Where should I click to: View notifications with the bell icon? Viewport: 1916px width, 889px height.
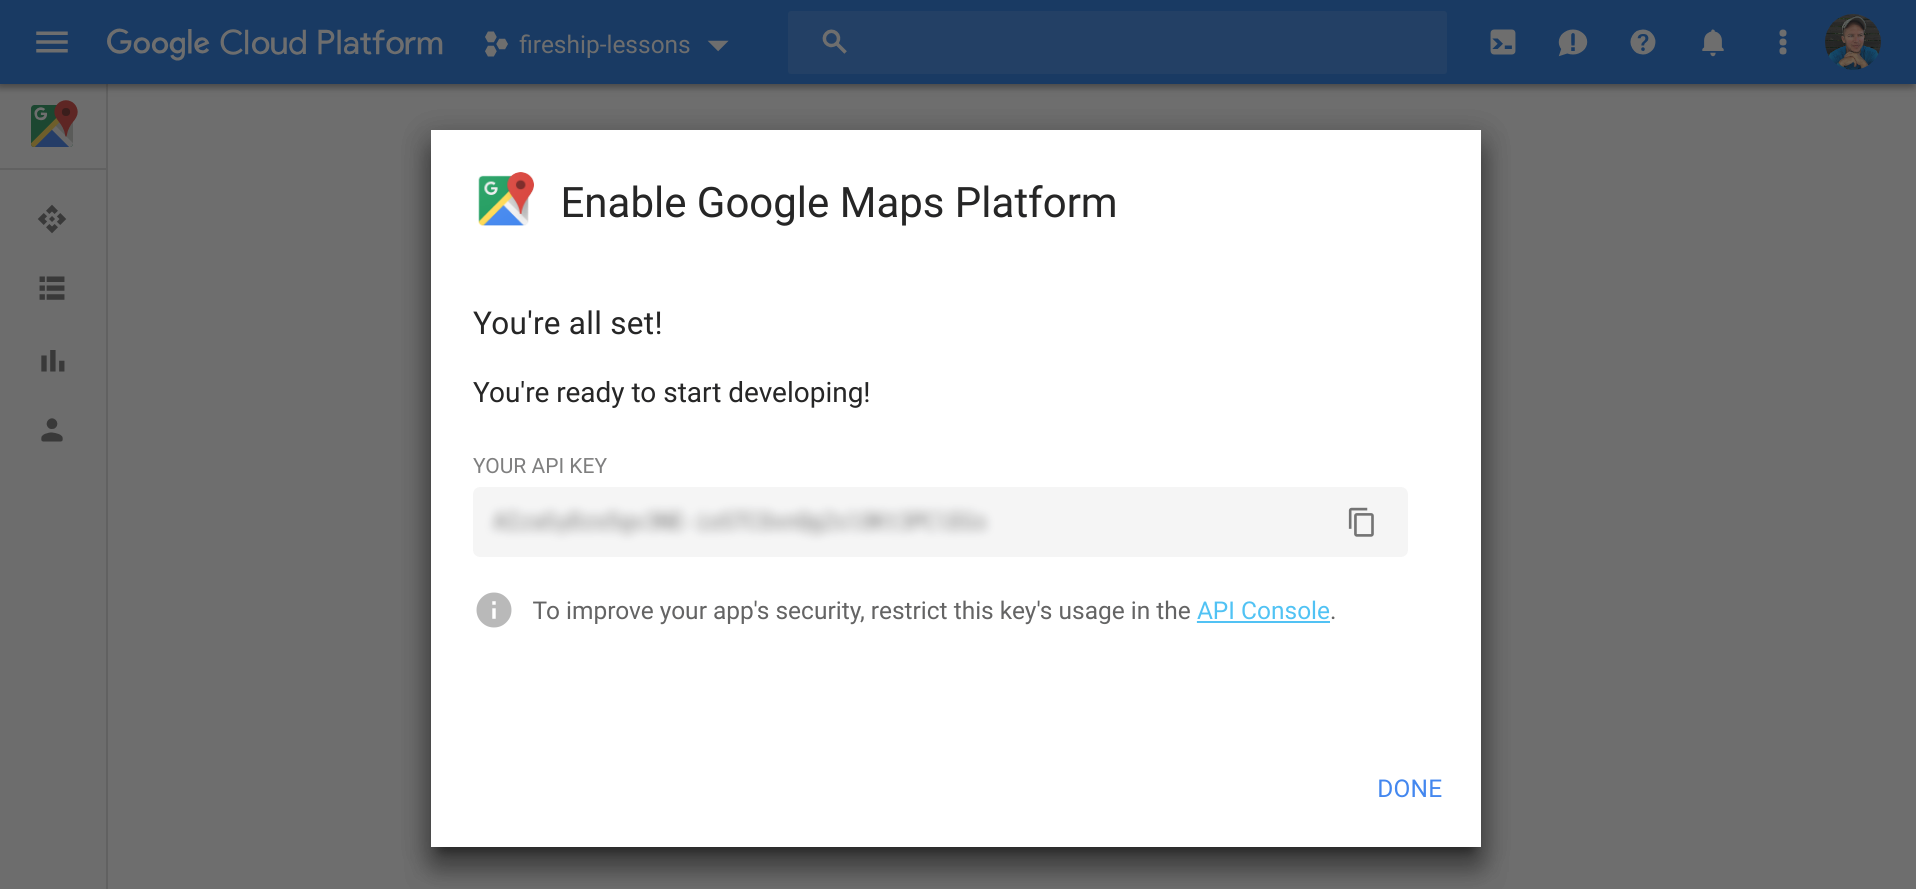tap(1712, 42)
